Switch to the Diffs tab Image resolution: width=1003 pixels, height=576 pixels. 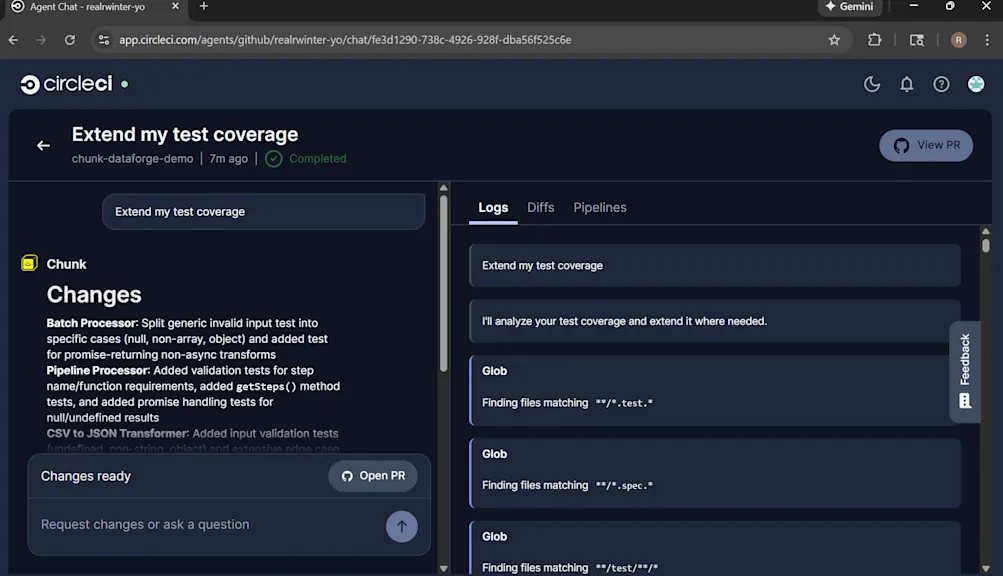pyautogui.click(x=541, y=207)
